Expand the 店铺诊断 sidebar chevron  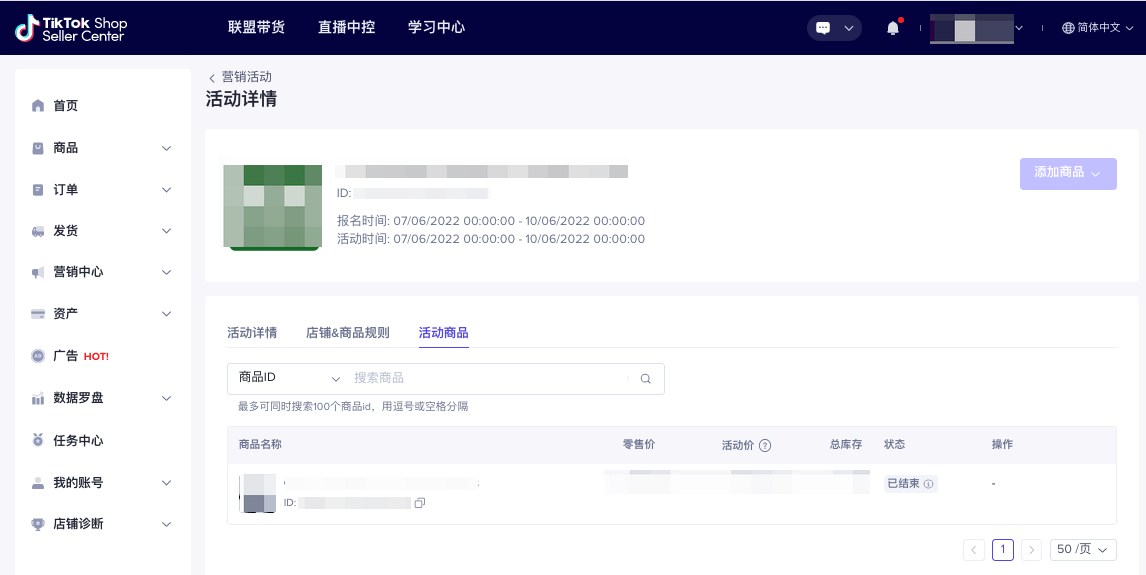click(x=167, y=524)
